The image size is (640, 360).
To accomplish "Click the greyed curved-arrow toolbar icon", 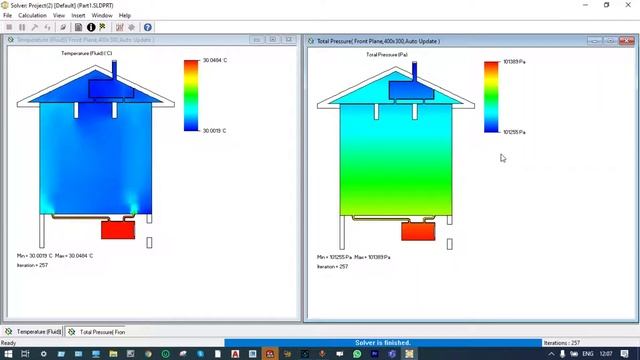I will 48,27.
